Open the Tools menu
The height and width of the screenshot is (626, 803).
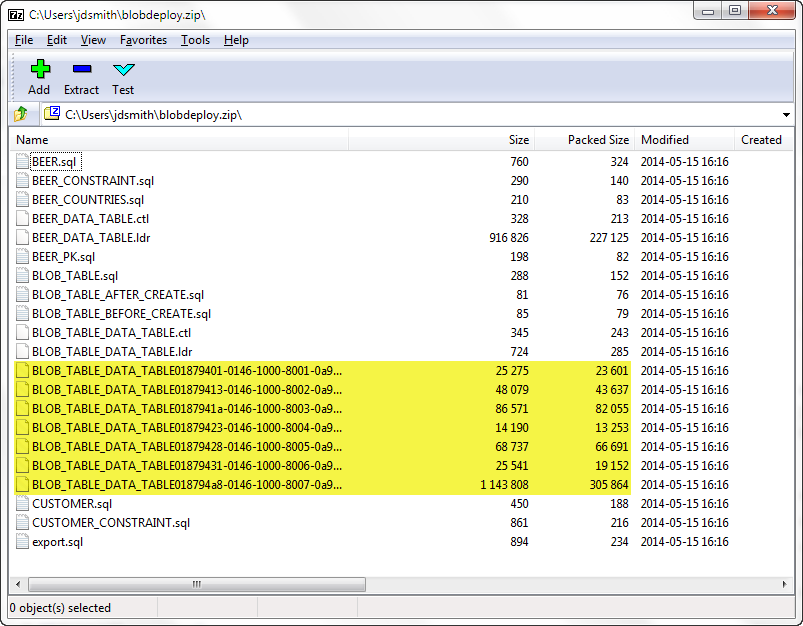coord(195,40)
